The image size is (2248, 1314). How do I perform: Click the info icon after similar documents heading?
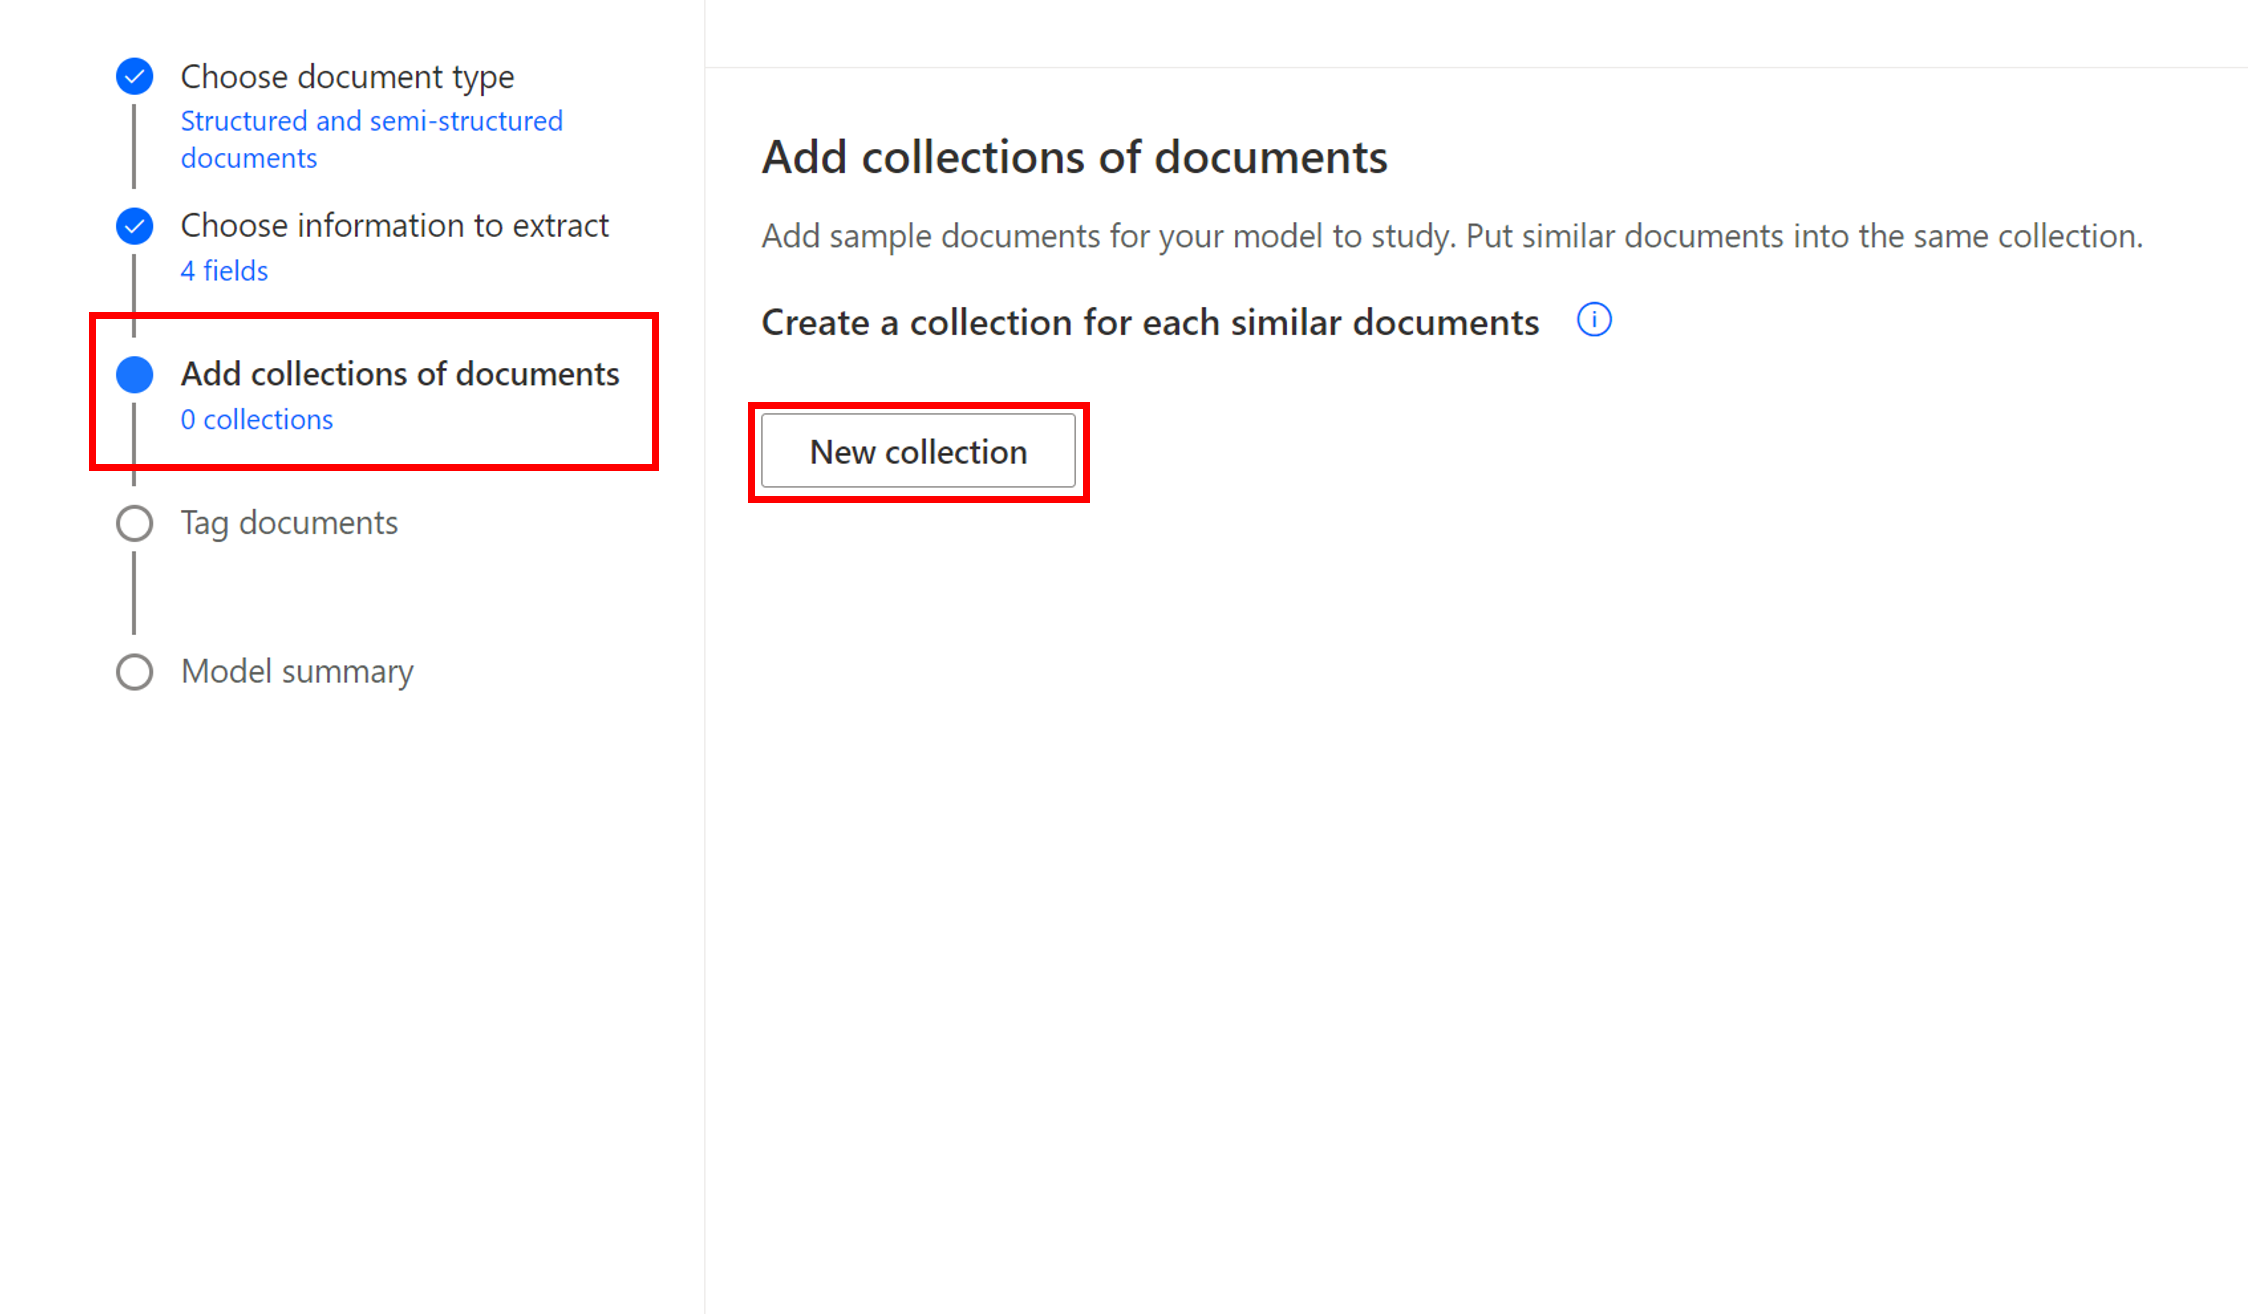tap(1594, 320)
